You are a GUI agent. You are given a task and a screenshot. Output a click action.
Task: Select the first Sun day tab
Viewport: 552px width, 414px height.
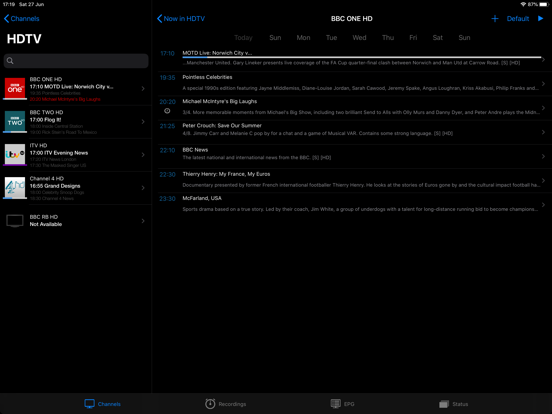tap(275, 38)
